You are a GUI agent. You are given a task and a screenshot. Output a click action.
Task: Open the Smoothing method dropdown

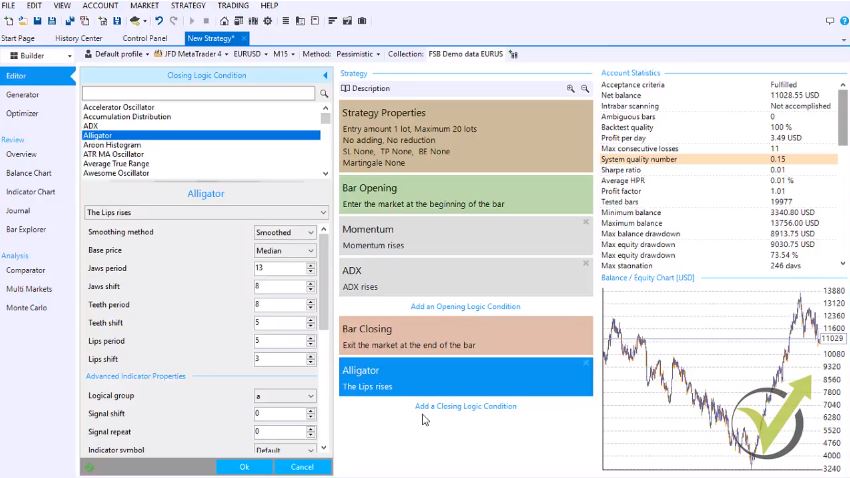click(x=285, y=233)
